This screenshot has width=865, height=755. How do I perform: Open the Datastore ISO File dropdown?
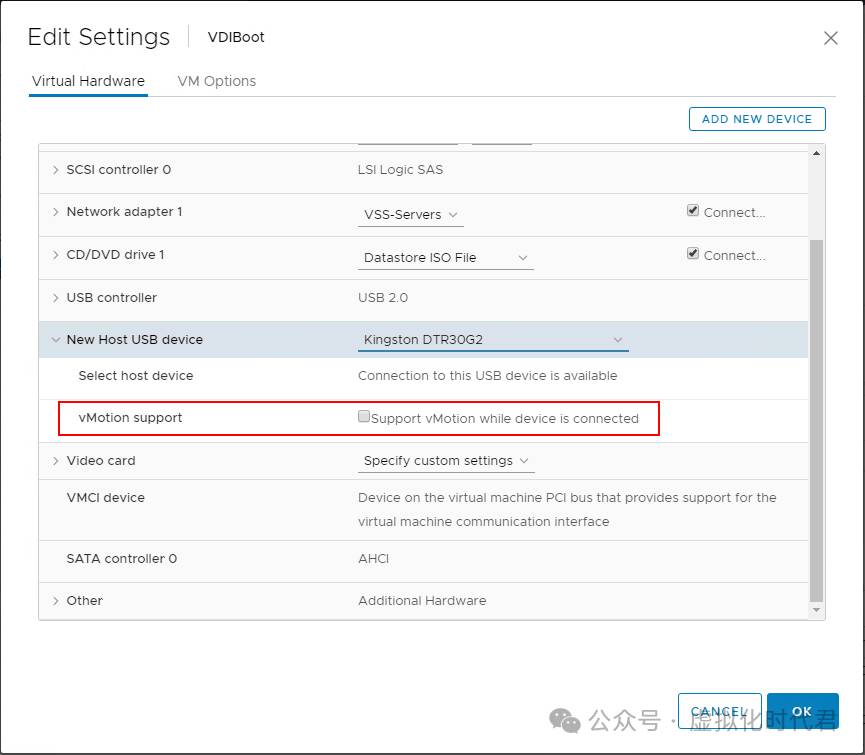(445, 258)
